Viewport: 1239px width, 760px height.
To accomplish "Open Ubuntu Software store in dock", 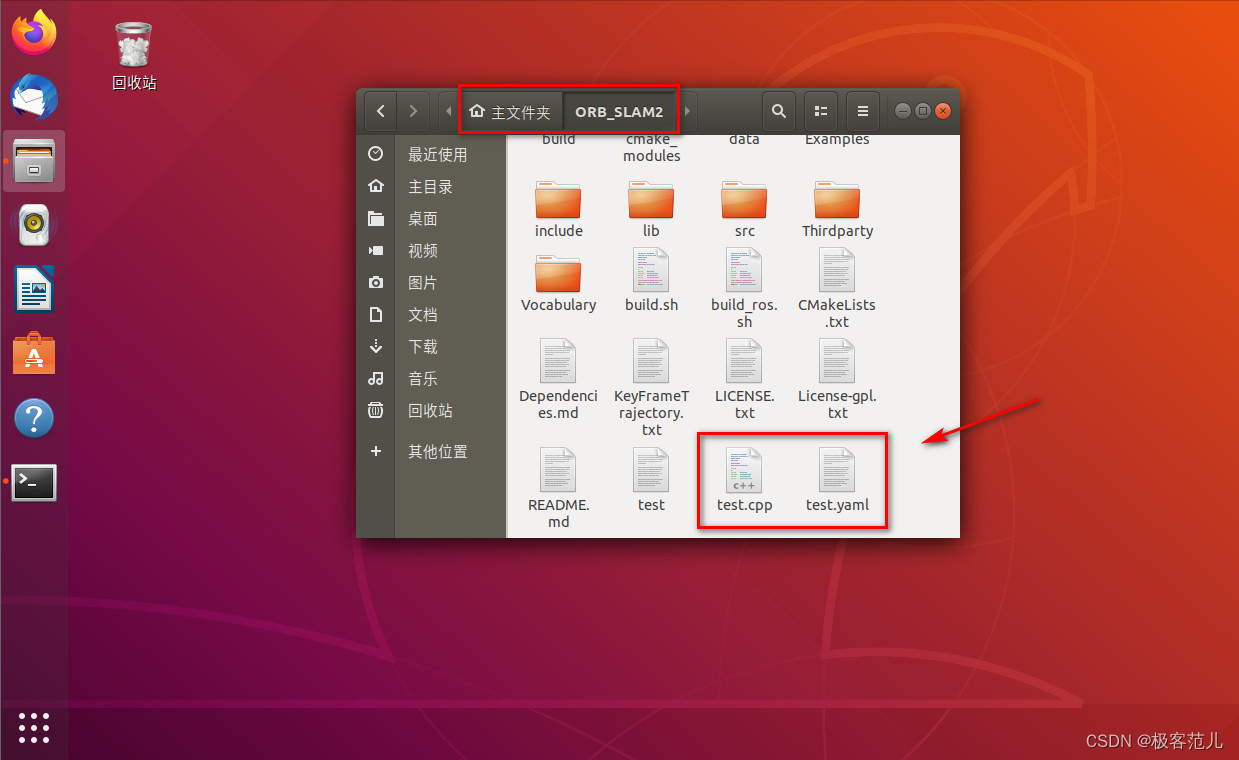I will 34,354.
